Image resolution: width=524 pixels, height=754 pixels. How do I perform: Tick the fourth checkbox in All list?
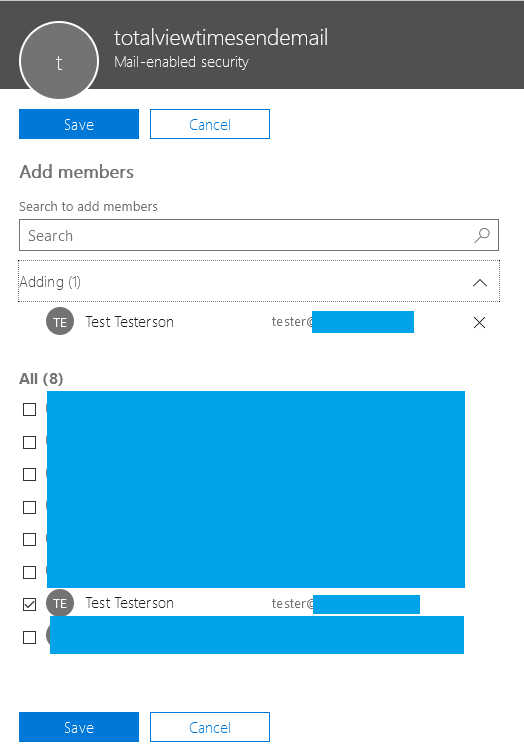click(x=29, y=507)
